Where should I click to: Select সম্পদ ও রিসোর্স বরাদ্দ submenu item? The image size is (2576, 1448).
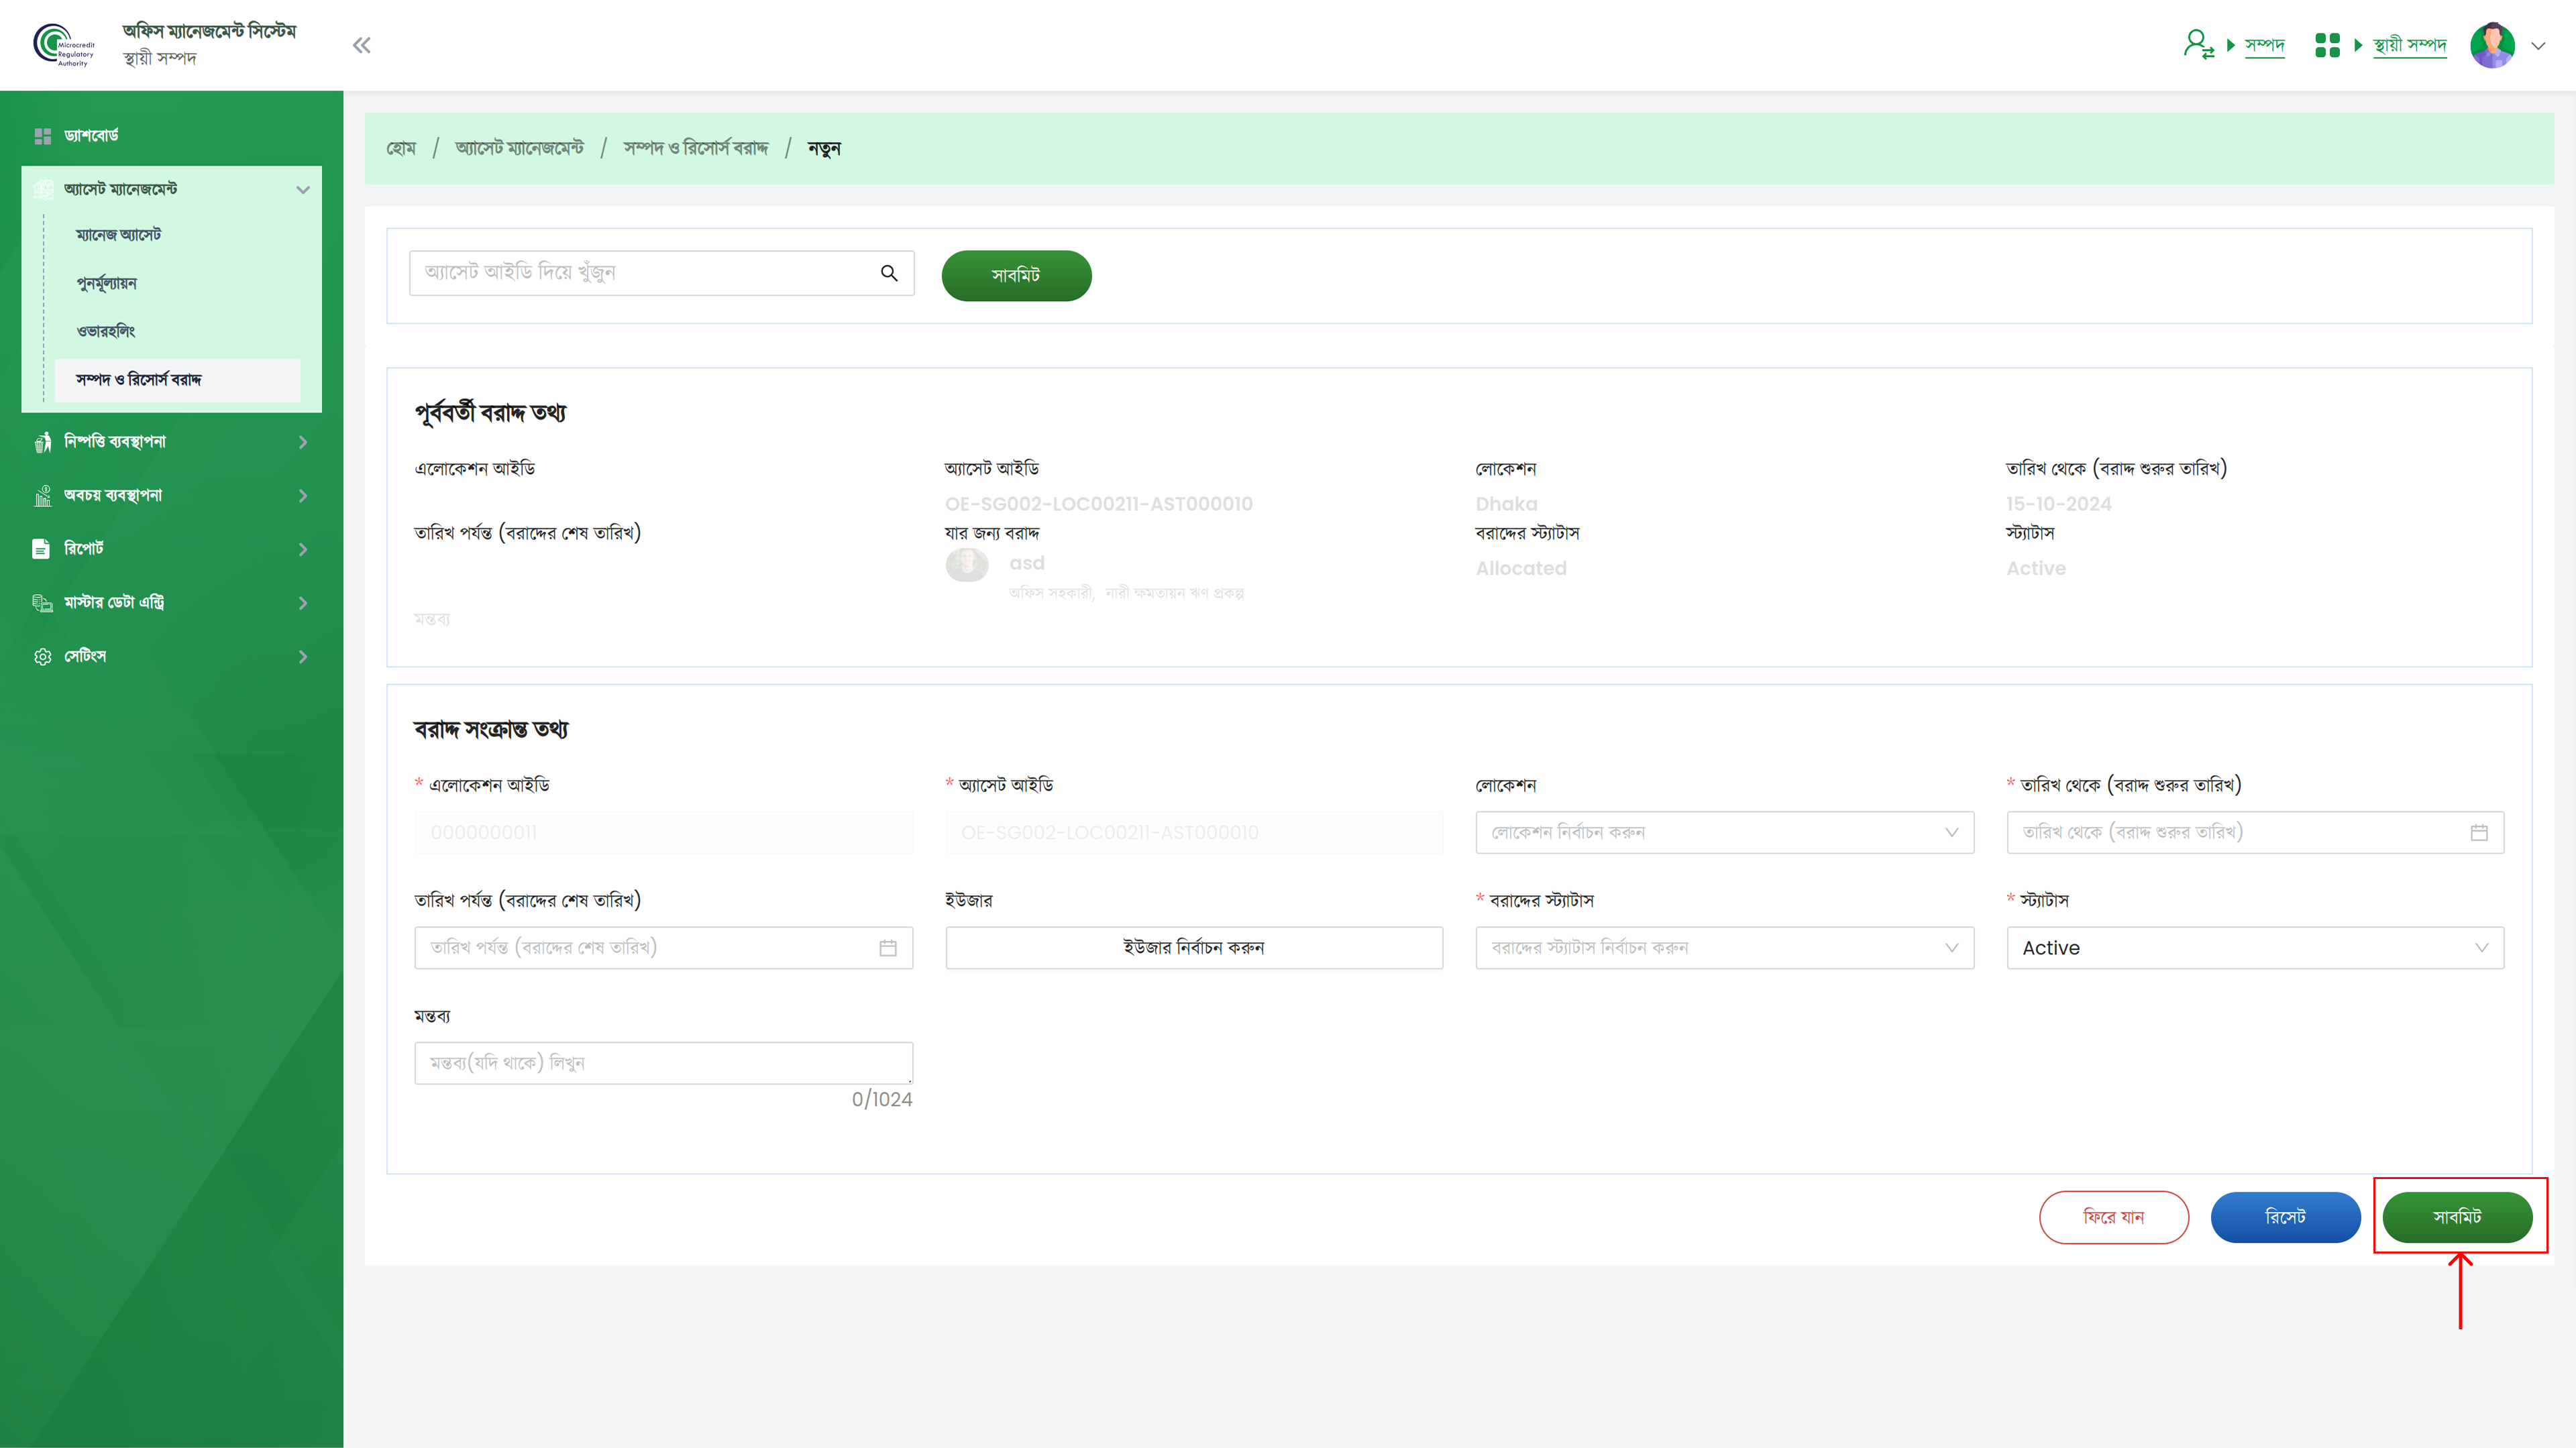(178, 380)
